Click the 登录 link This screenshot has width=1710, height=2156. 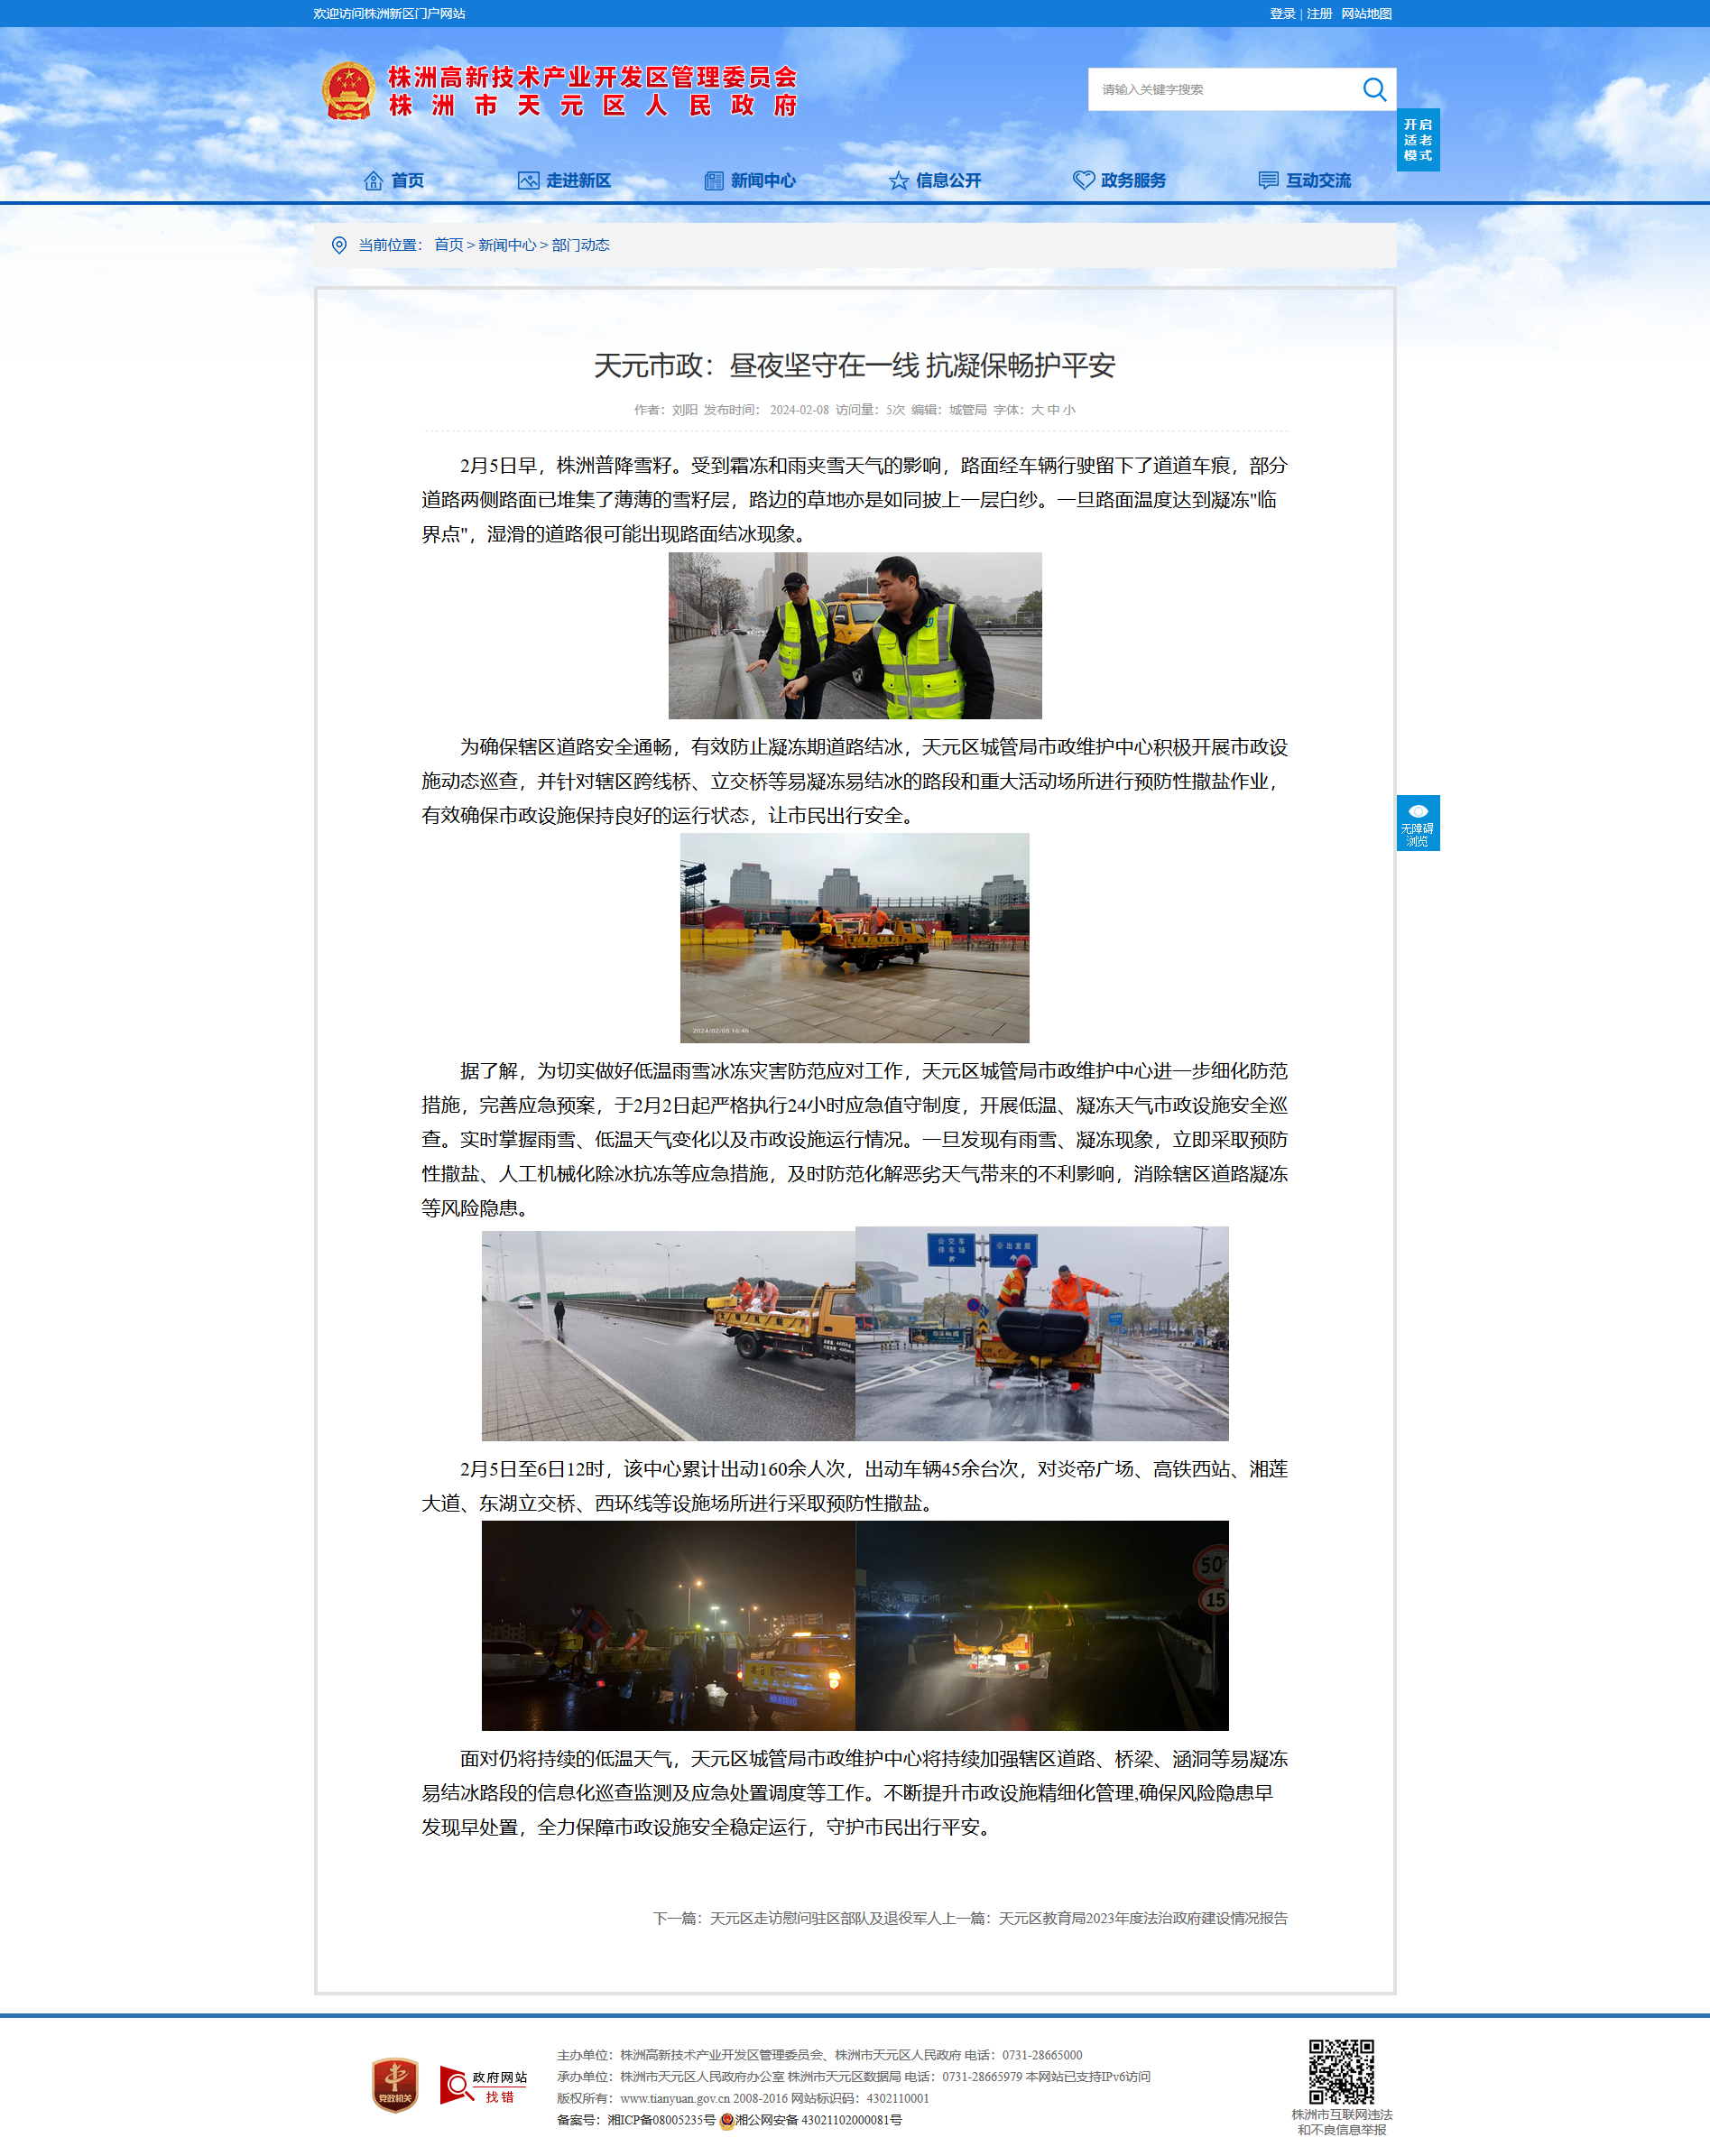pos(1282,14)
